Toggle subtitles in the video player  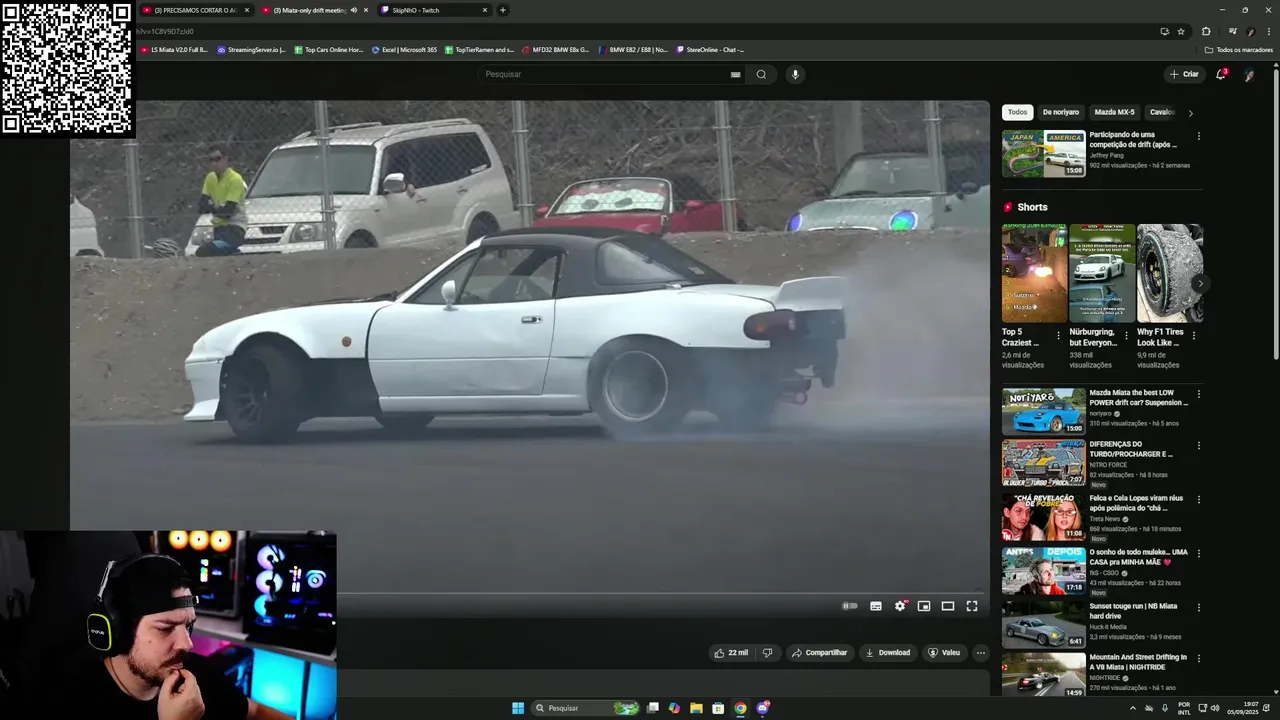[876, 606]
